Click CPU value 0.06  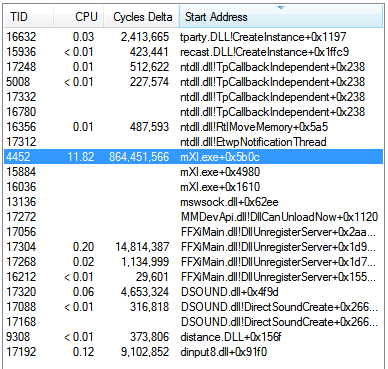point(83,292)
